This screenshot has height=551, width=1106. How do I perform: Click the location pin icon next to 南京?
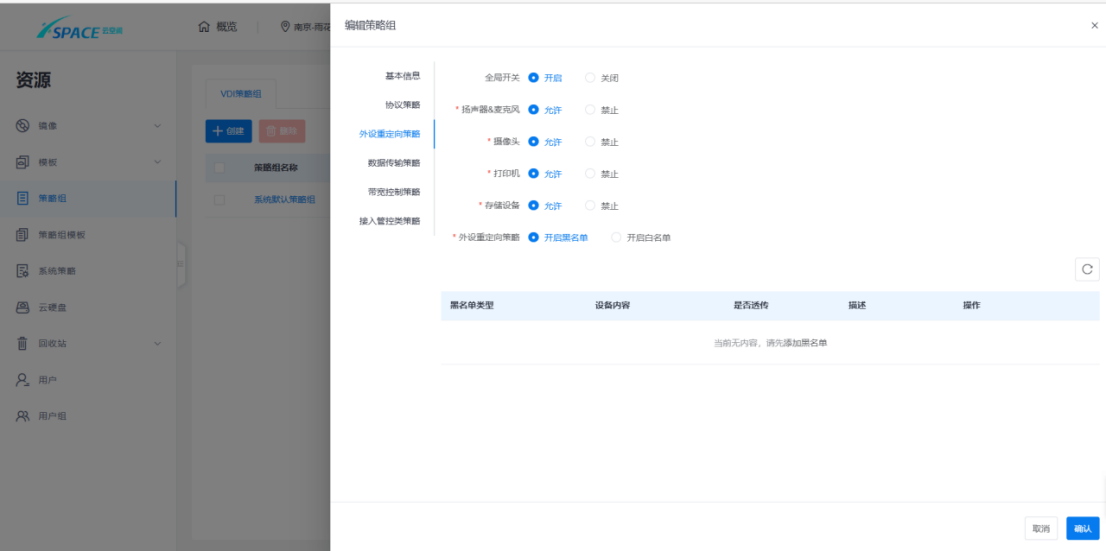pyautogui.click(x=285, y=26)
